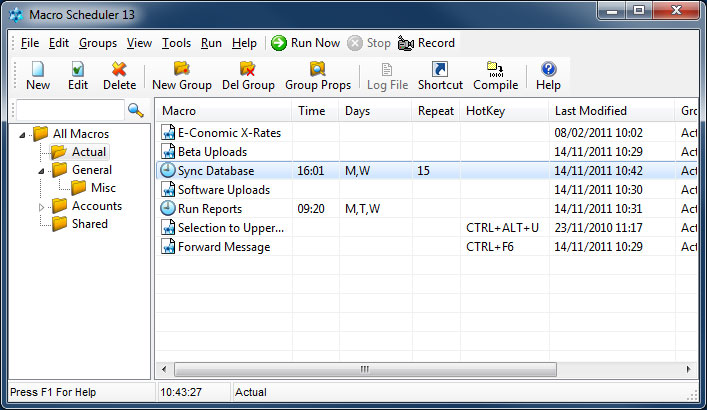Click the CTRL+F6 hotkey cell
Screen dimensions: 707x410
[490, 247]
